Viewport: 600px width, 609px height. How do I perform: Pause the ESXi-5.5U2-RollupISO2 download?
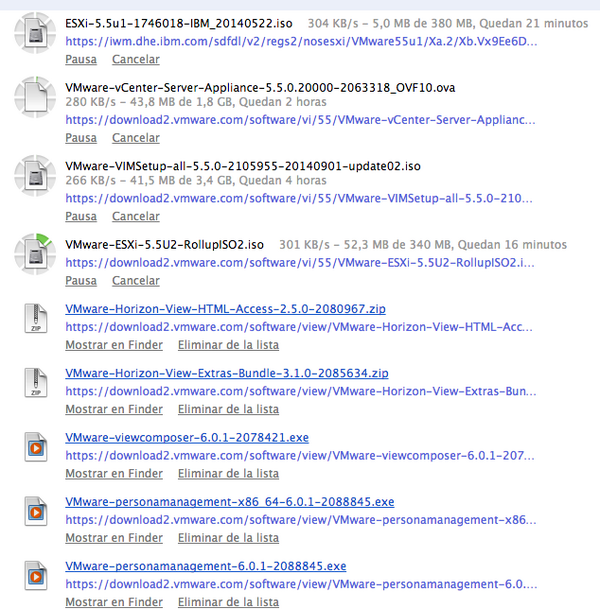point(81,281)
